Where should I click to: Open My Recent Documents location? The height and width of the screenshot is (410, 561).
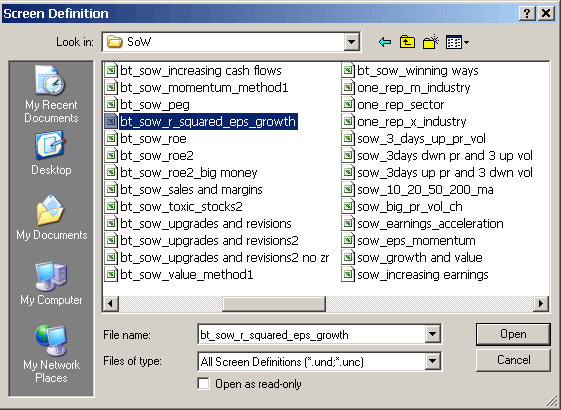tap(51, 94)
